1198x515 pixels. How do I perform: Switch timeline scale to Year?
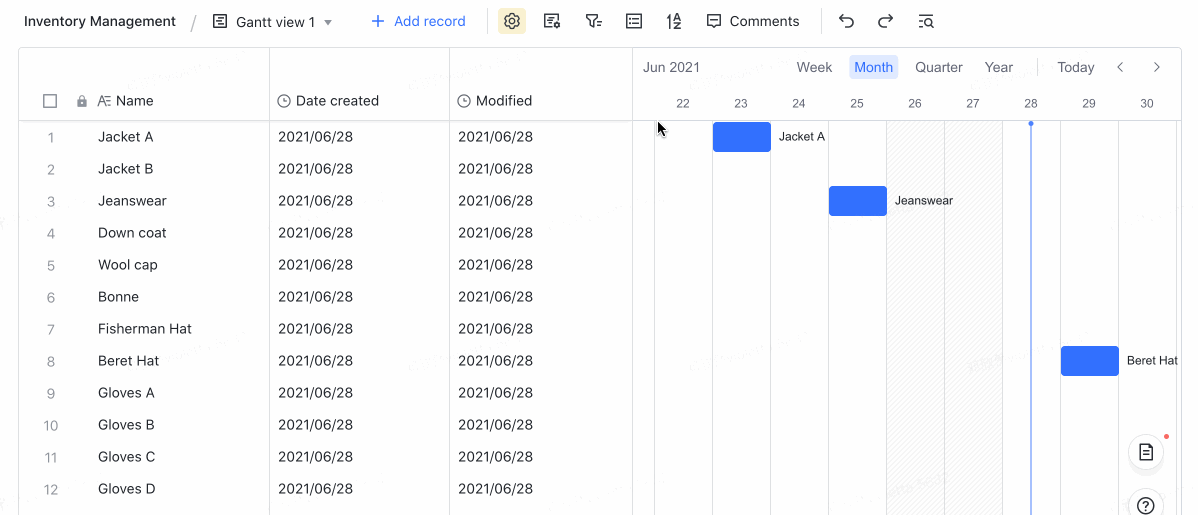998,67
